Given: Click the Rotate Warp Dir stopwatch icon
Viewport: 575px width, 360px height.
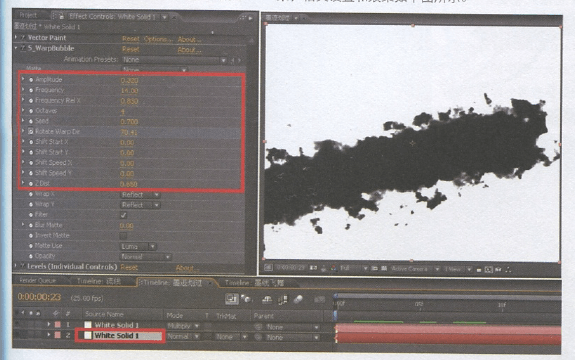Looking at the screenshot, I should pyautogui.click(x=31, y=131).
